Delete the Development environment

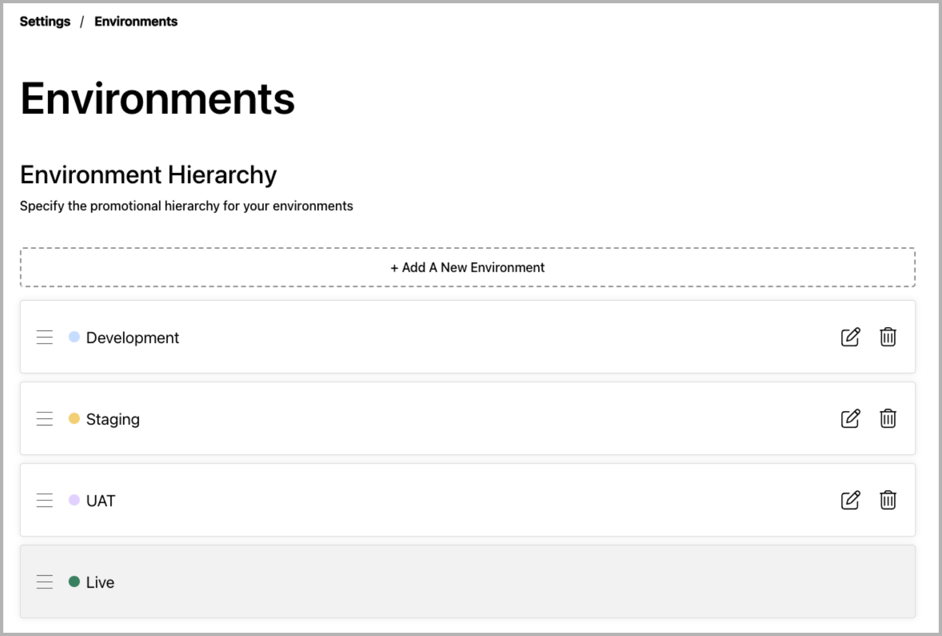pyautogui.click(x=888, y=337)
